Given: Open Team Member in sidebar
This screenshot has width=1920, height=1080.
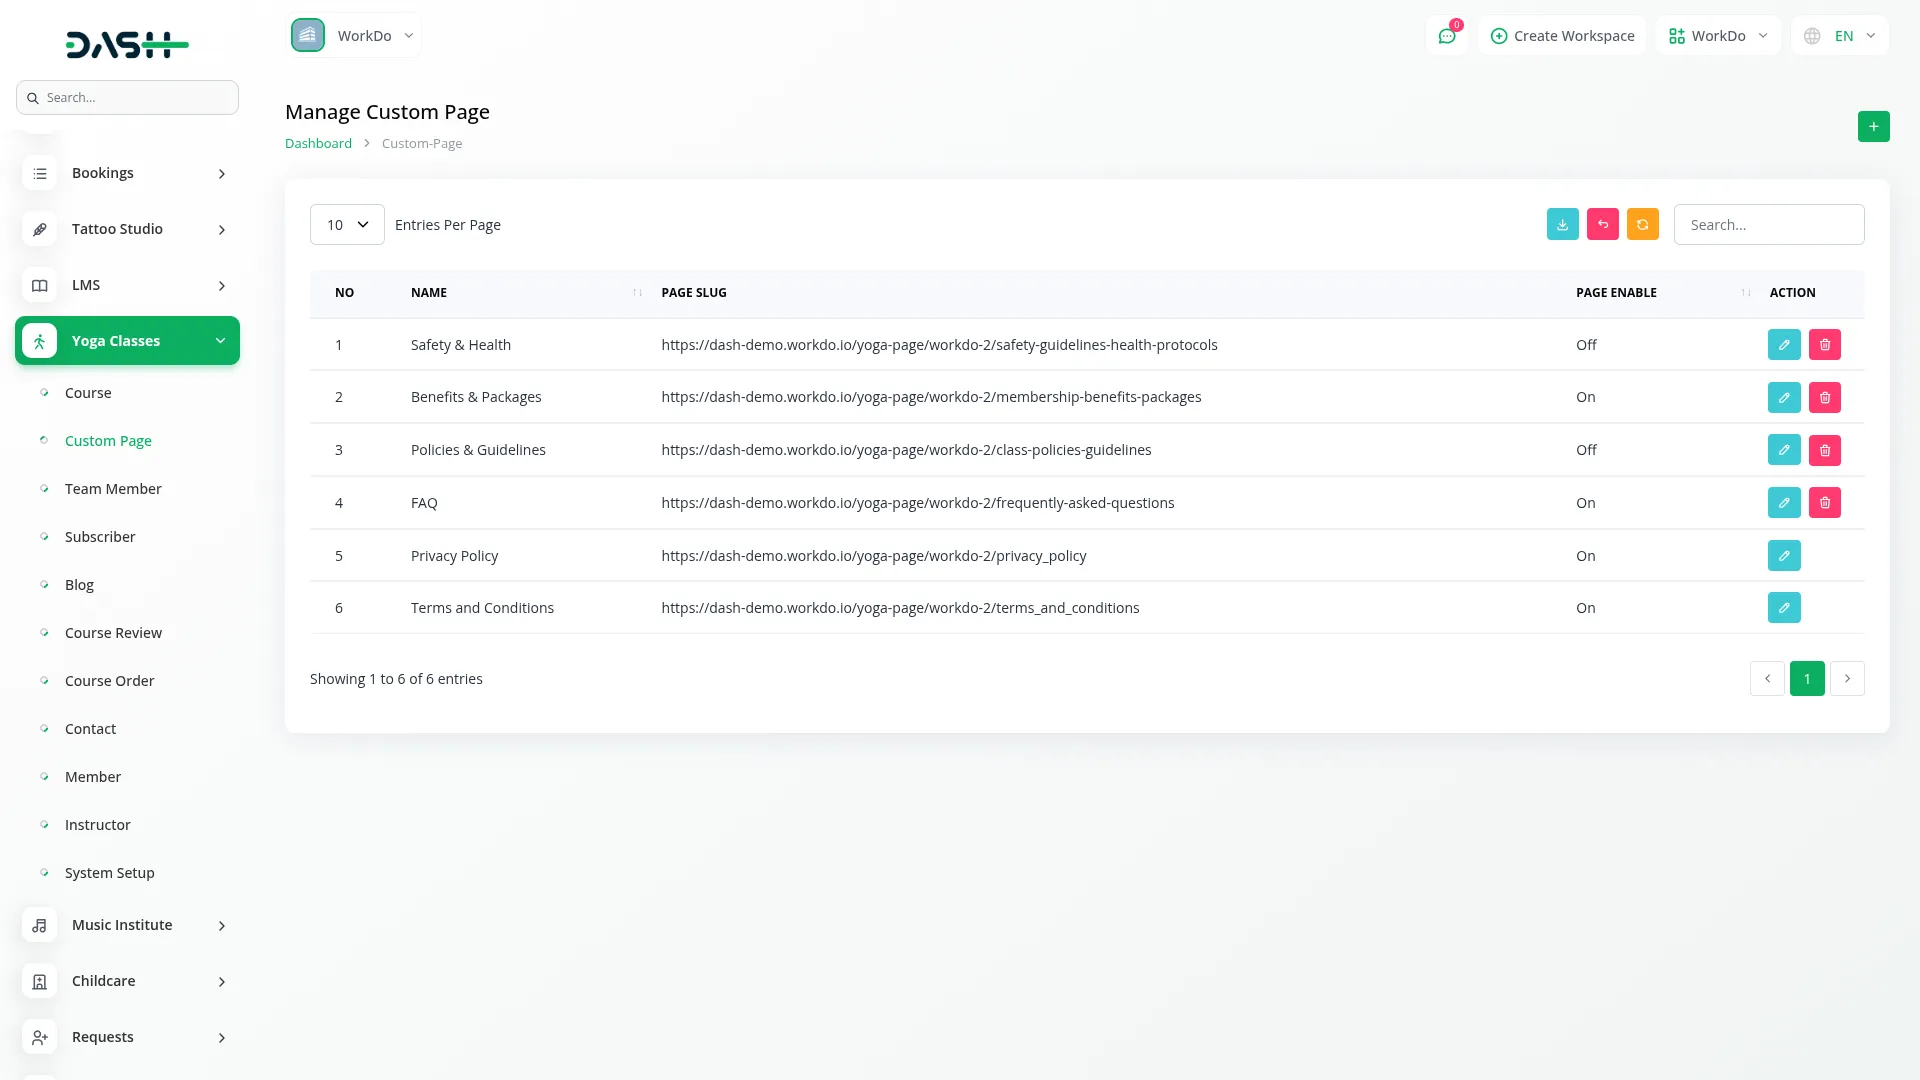Looking at the screenshot, I should (113, 489).
